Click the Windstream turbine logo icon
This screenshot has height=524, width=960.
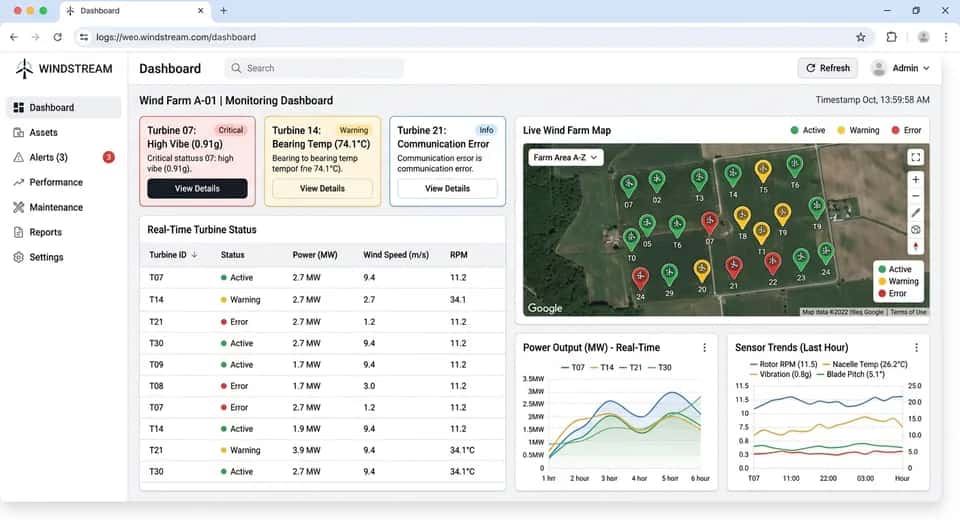(x=24, y=69)
